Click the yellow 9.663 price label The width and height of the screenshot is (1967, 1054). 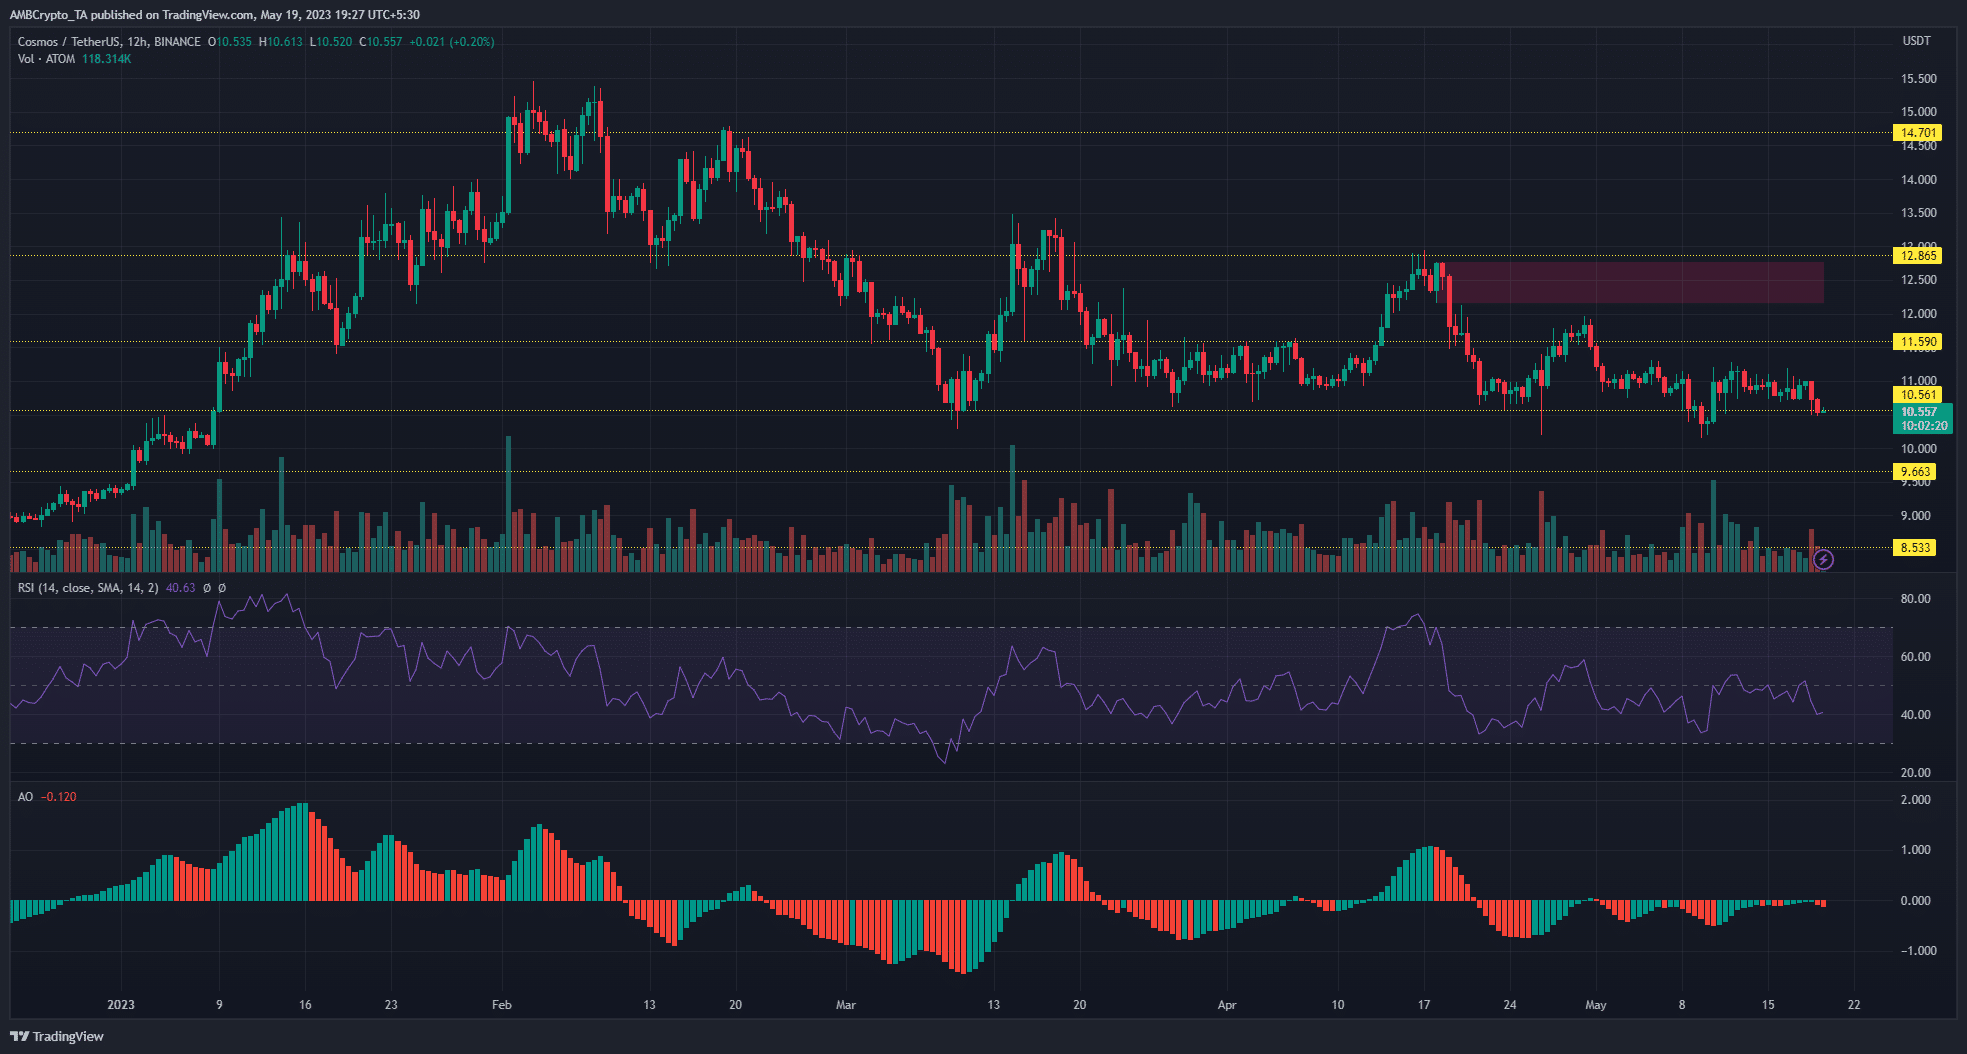click(1915, 472)
